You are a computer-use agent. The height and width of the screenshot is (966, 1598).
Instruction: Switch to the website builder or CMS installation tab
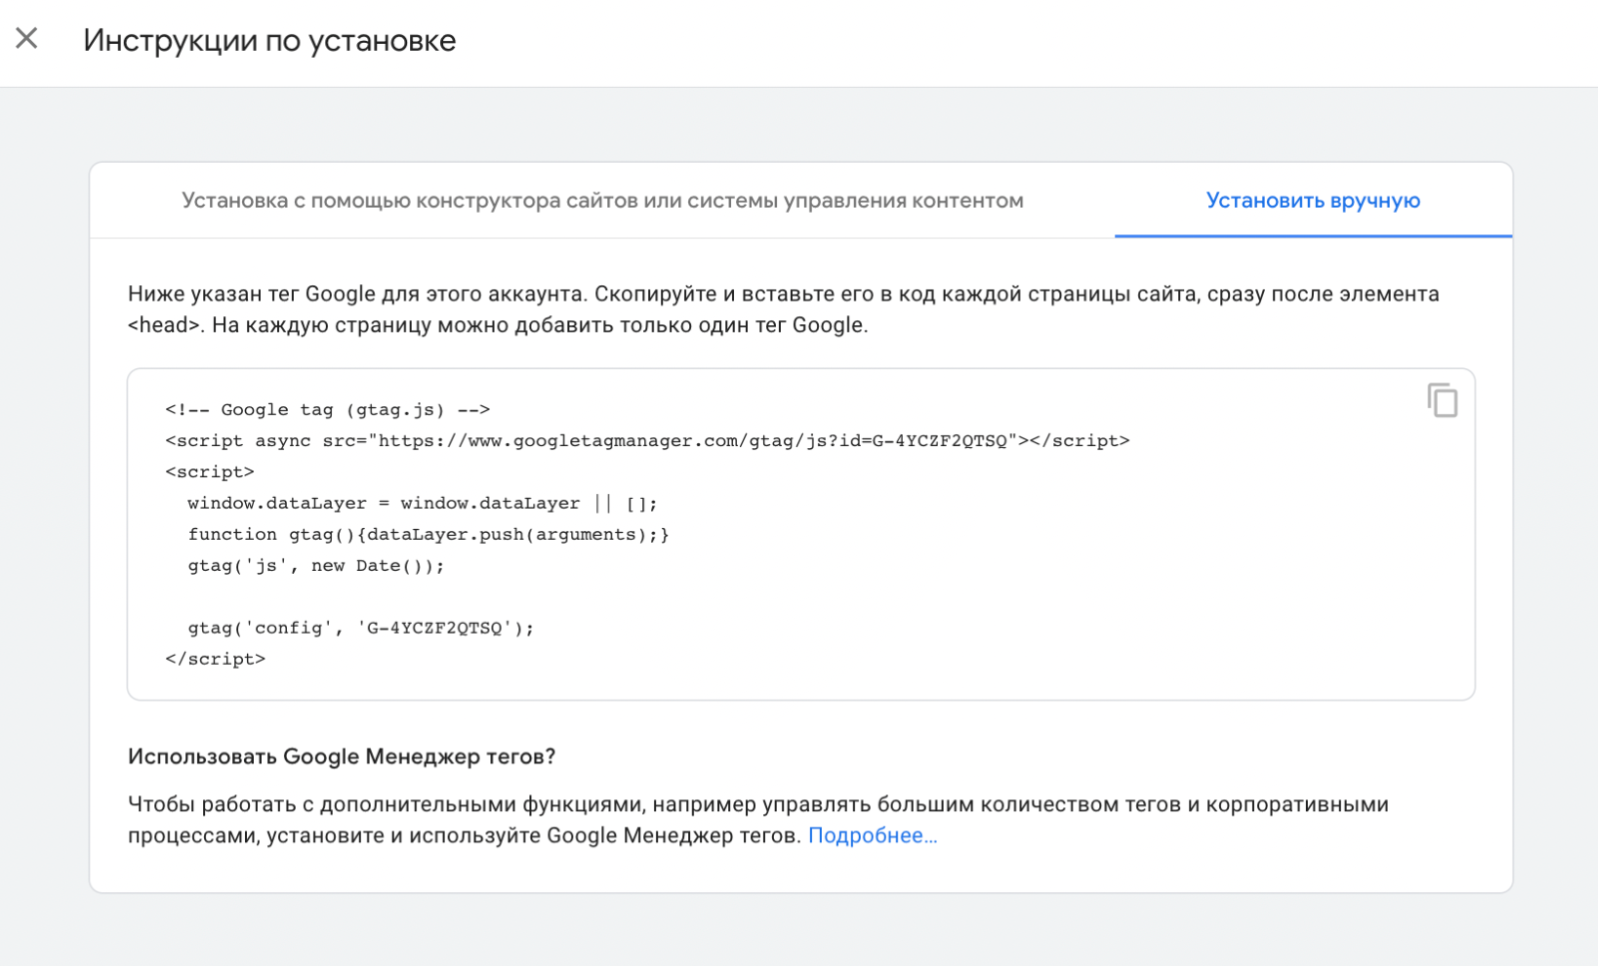(602, 201)
